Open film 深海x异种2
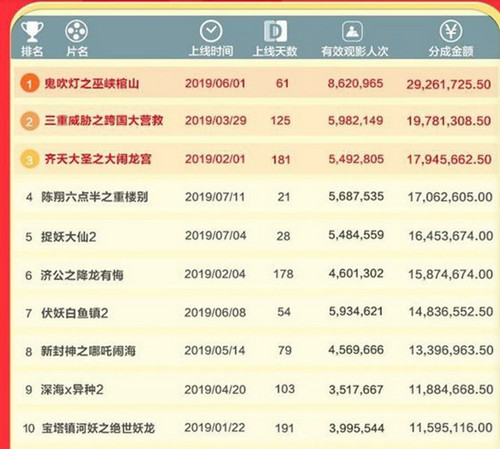This screenshot has width=500, height=449. (x=72, y=389)
